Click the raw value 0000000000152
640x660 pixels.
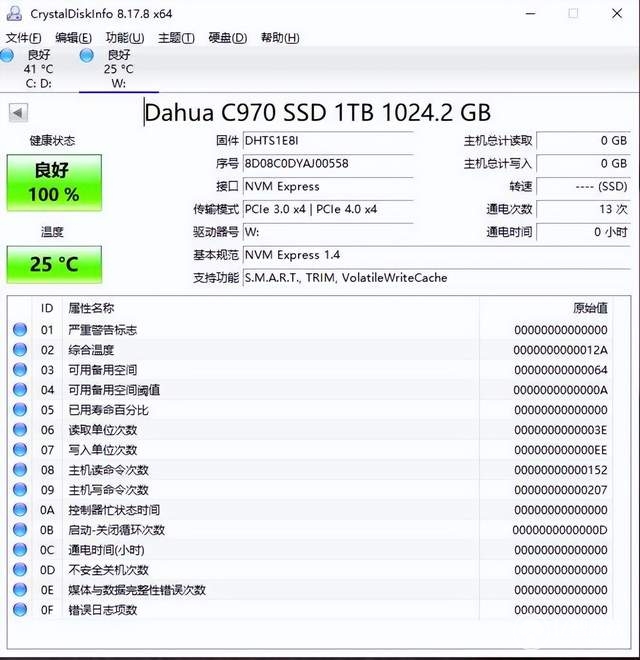(561, 470)
